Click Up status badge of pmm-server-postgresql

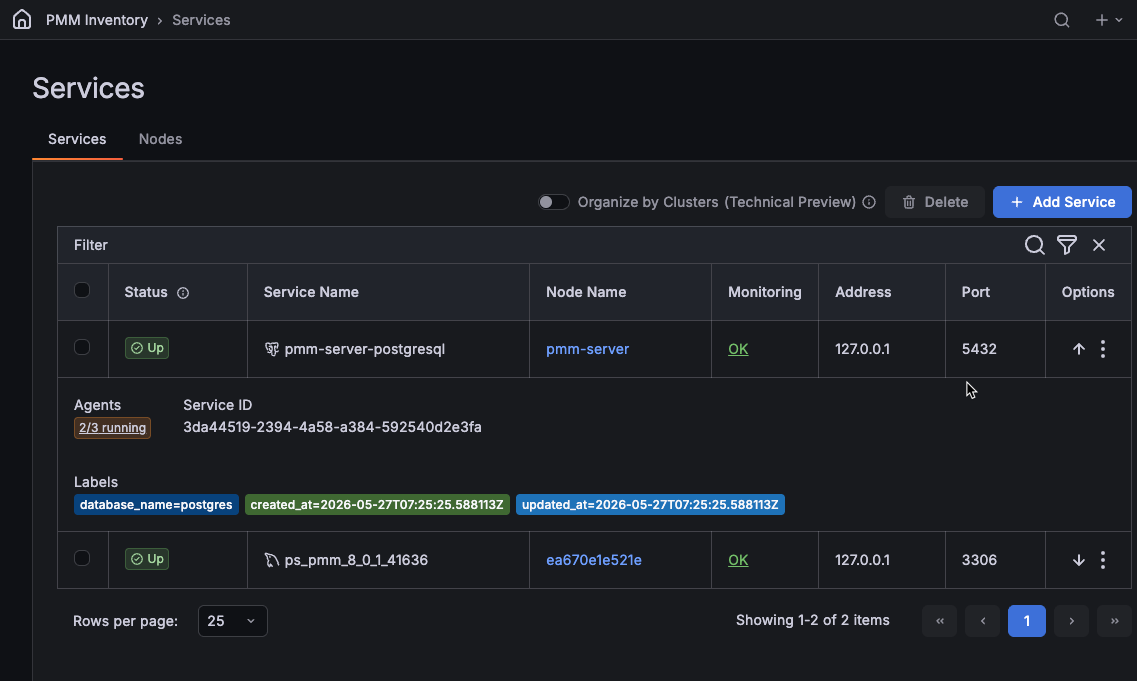tap(146, 348)
